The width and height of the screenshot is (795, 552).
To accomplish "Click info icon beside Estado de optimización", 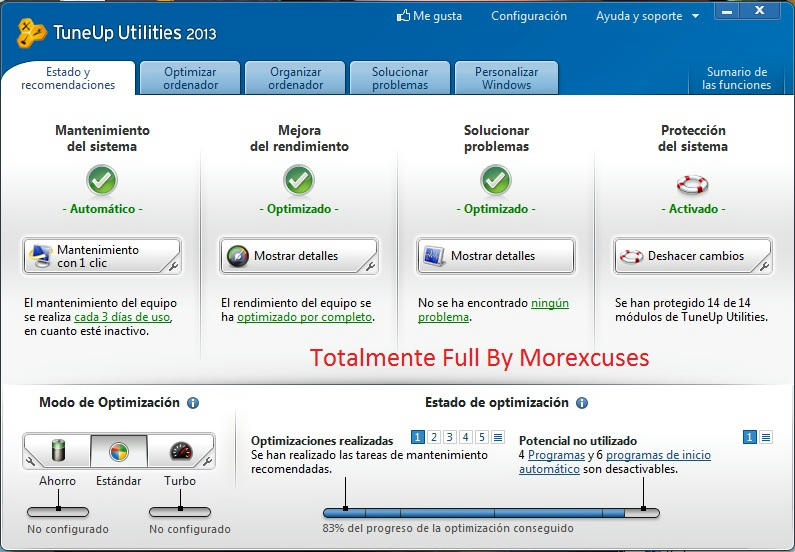I will tap(582, 403).
